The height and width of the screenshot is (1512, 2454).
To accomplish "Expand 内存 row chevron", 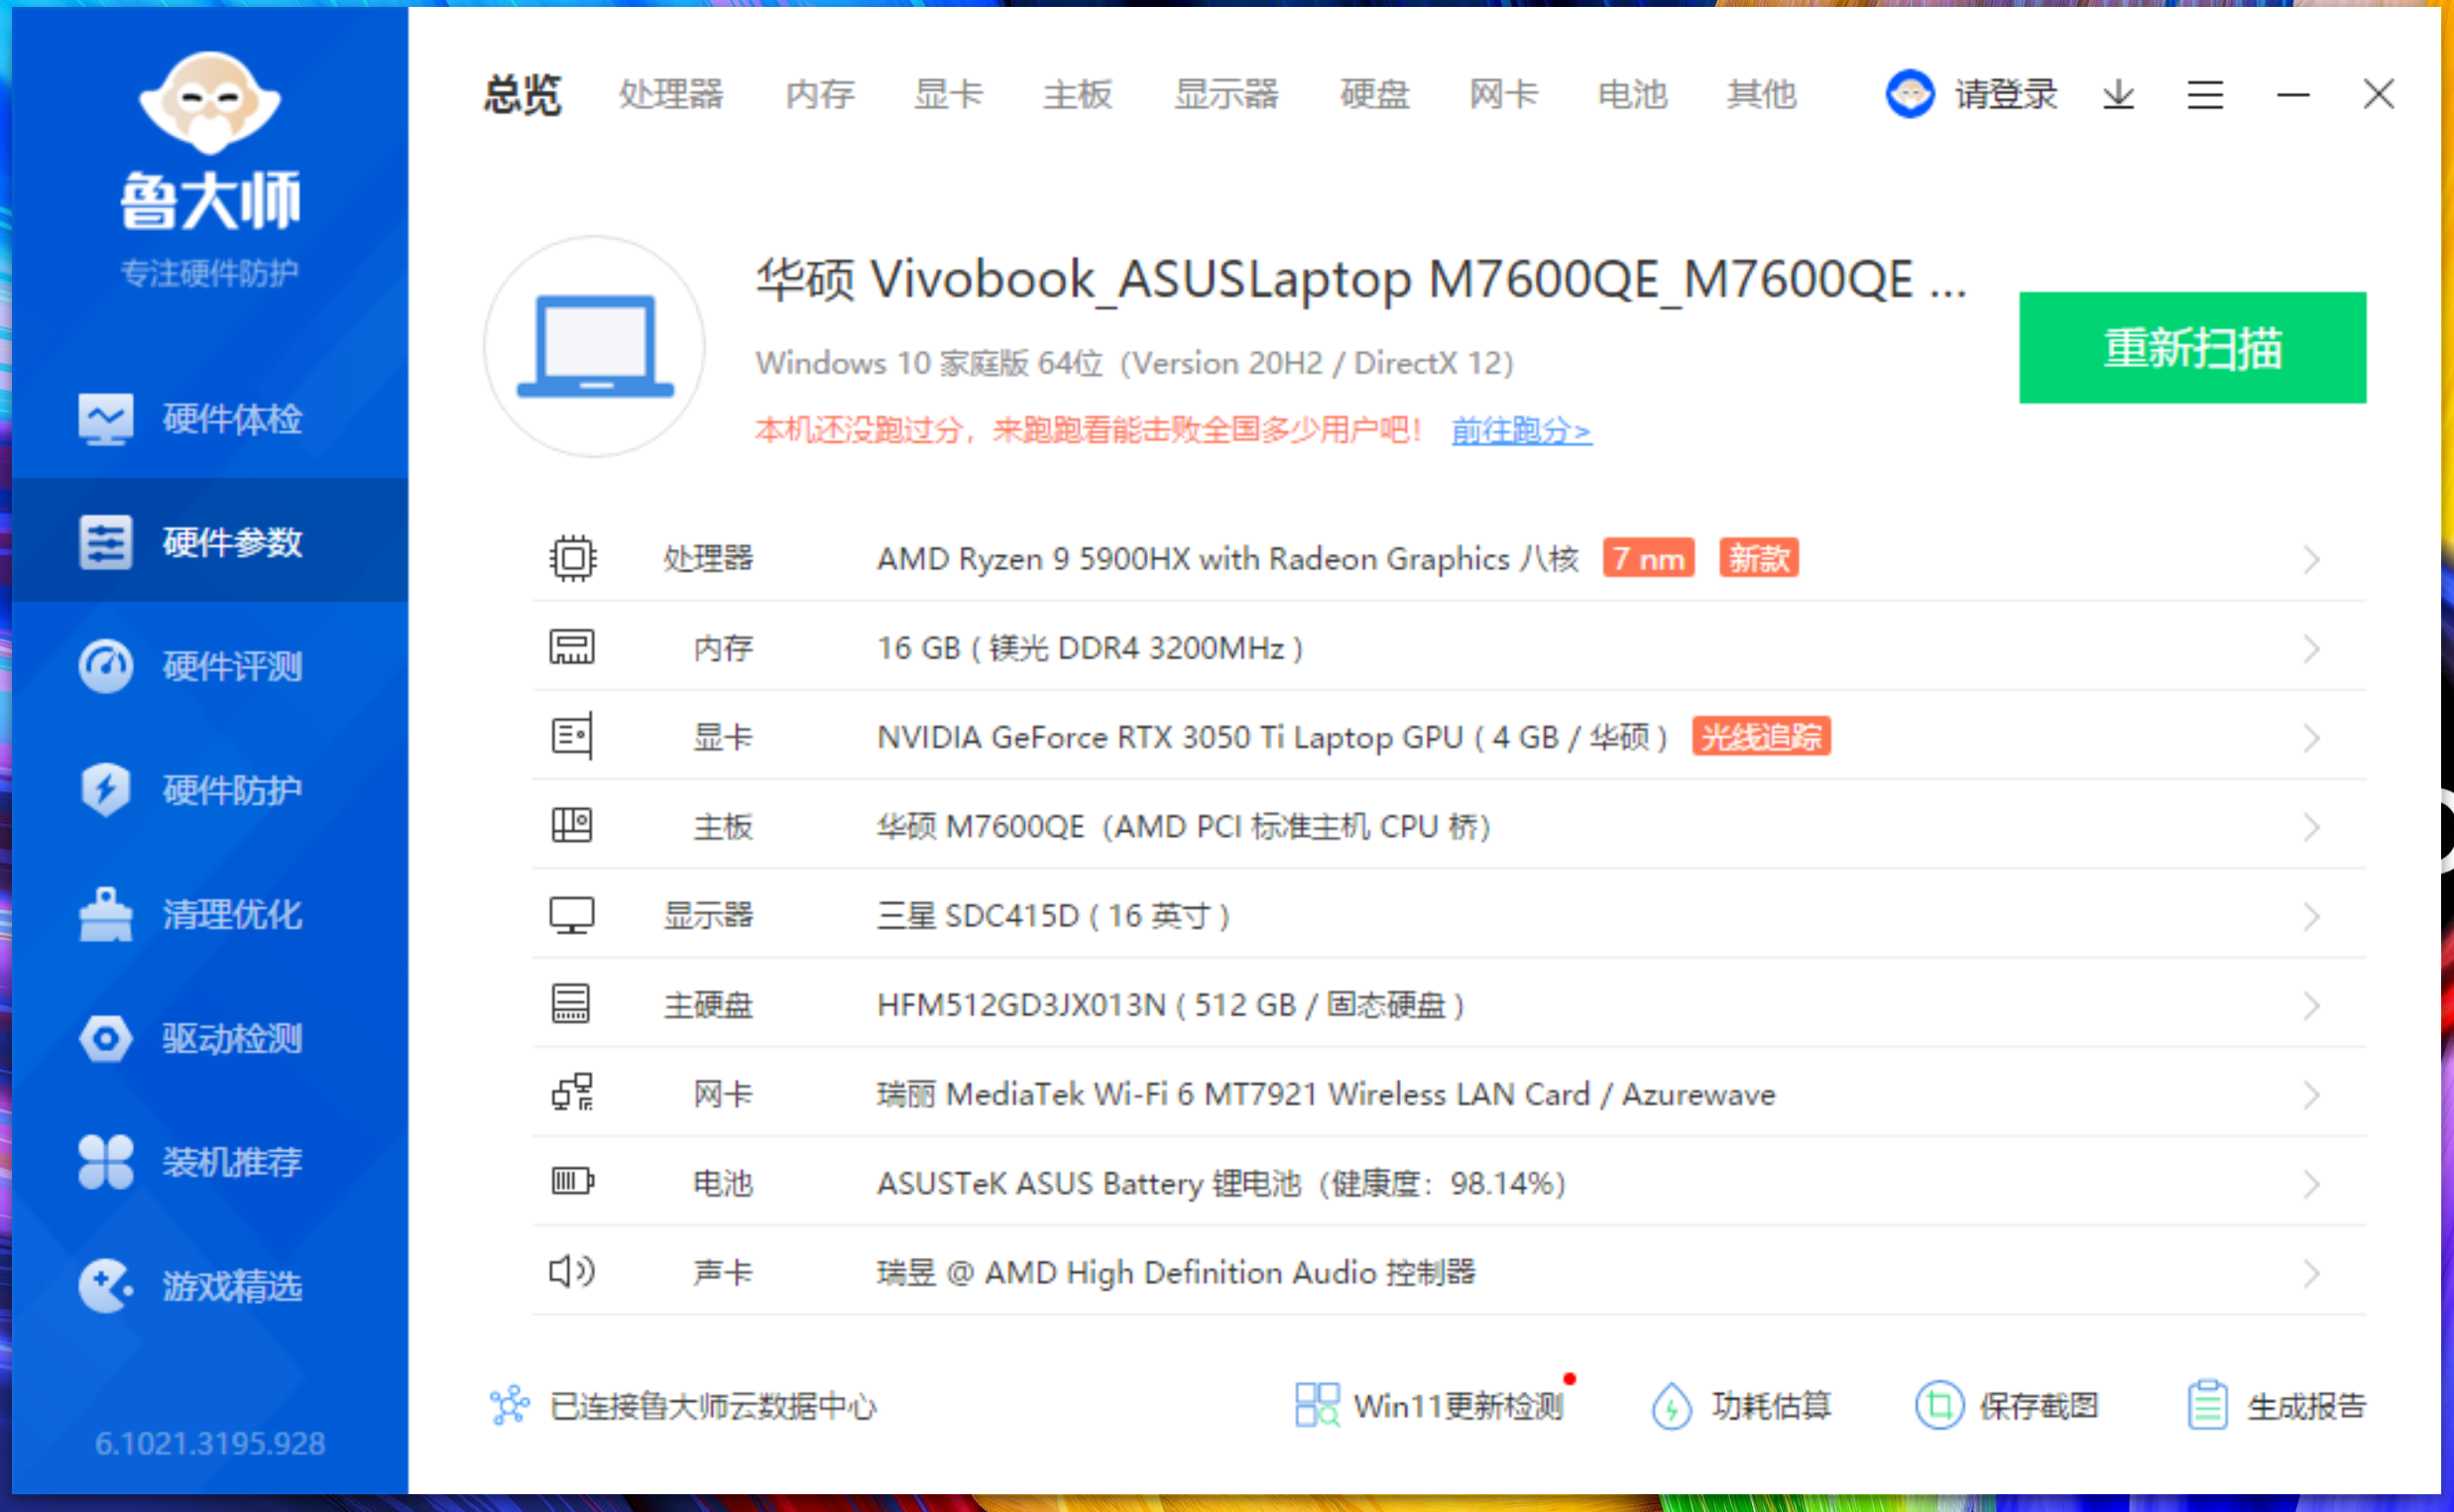I will pos(2311,648).
